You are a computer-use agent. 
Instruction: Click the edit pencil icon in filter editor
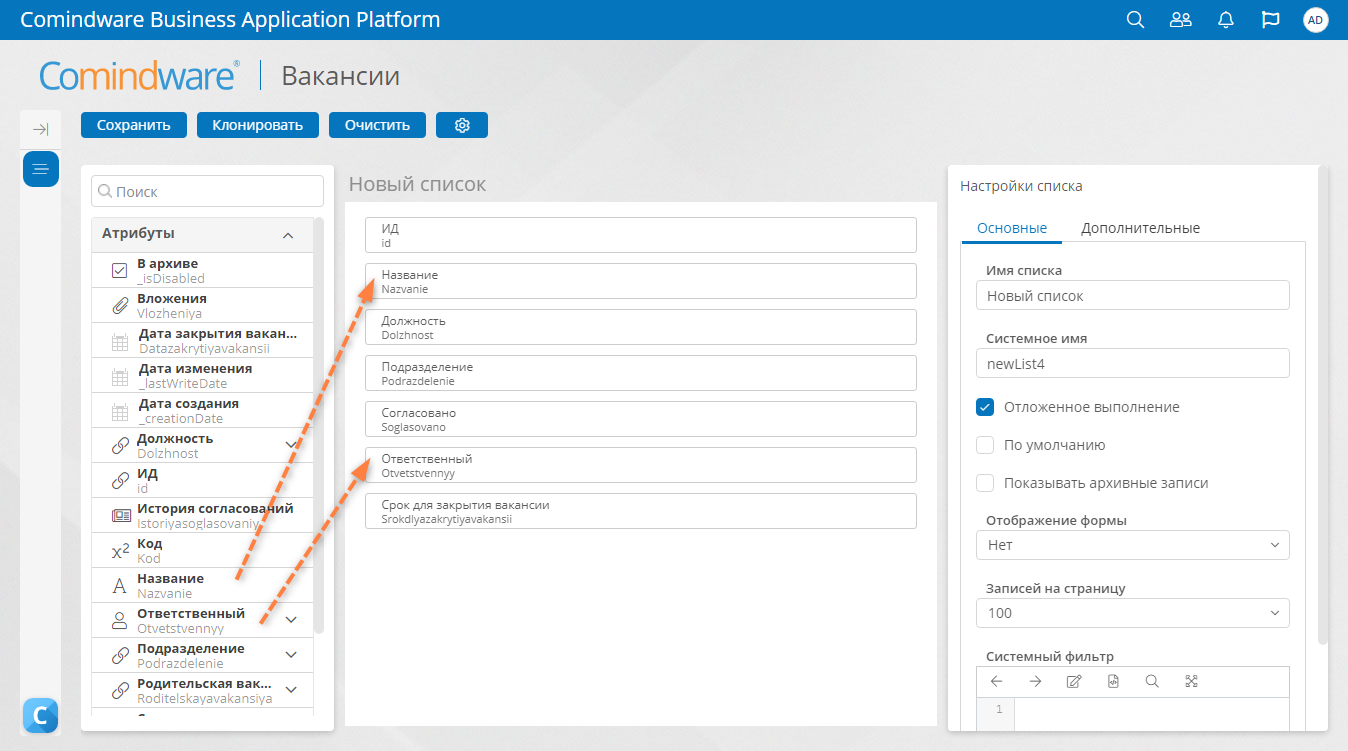click(1074, 681)
